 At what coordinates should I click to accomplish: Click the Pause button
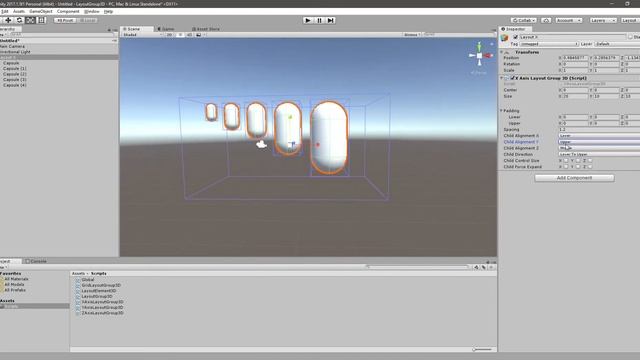(x=319, y=20)
